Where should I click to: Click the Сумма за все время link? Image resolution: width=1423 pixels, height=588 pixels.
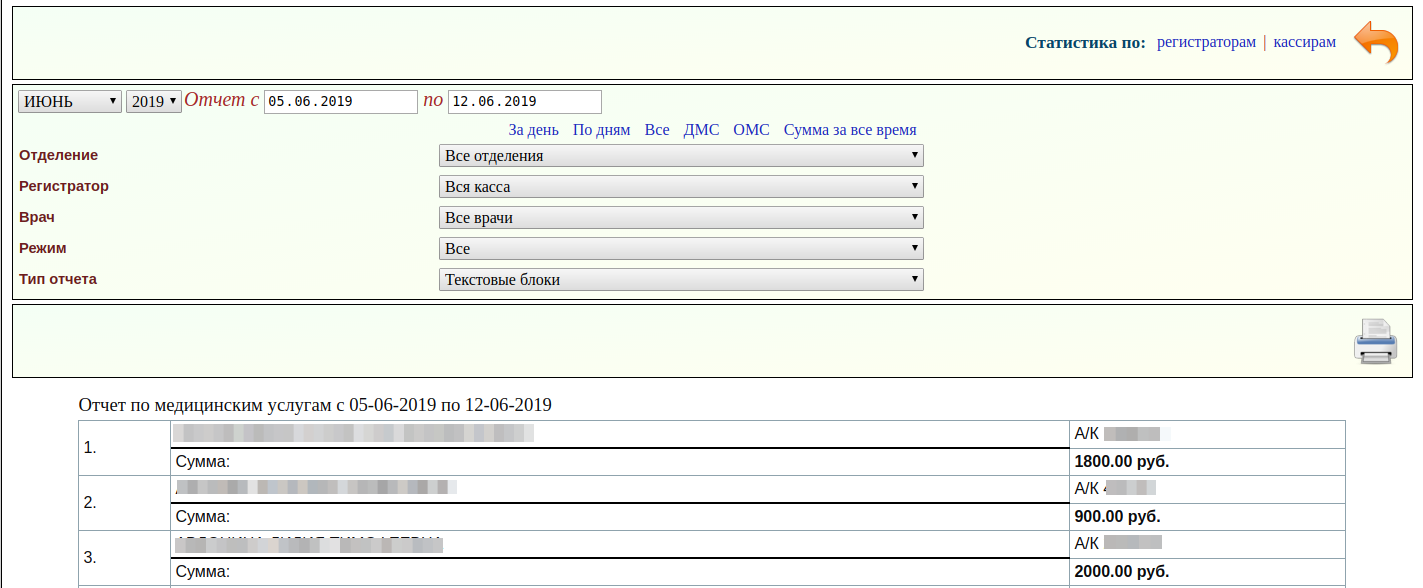(x=850, y=130)
